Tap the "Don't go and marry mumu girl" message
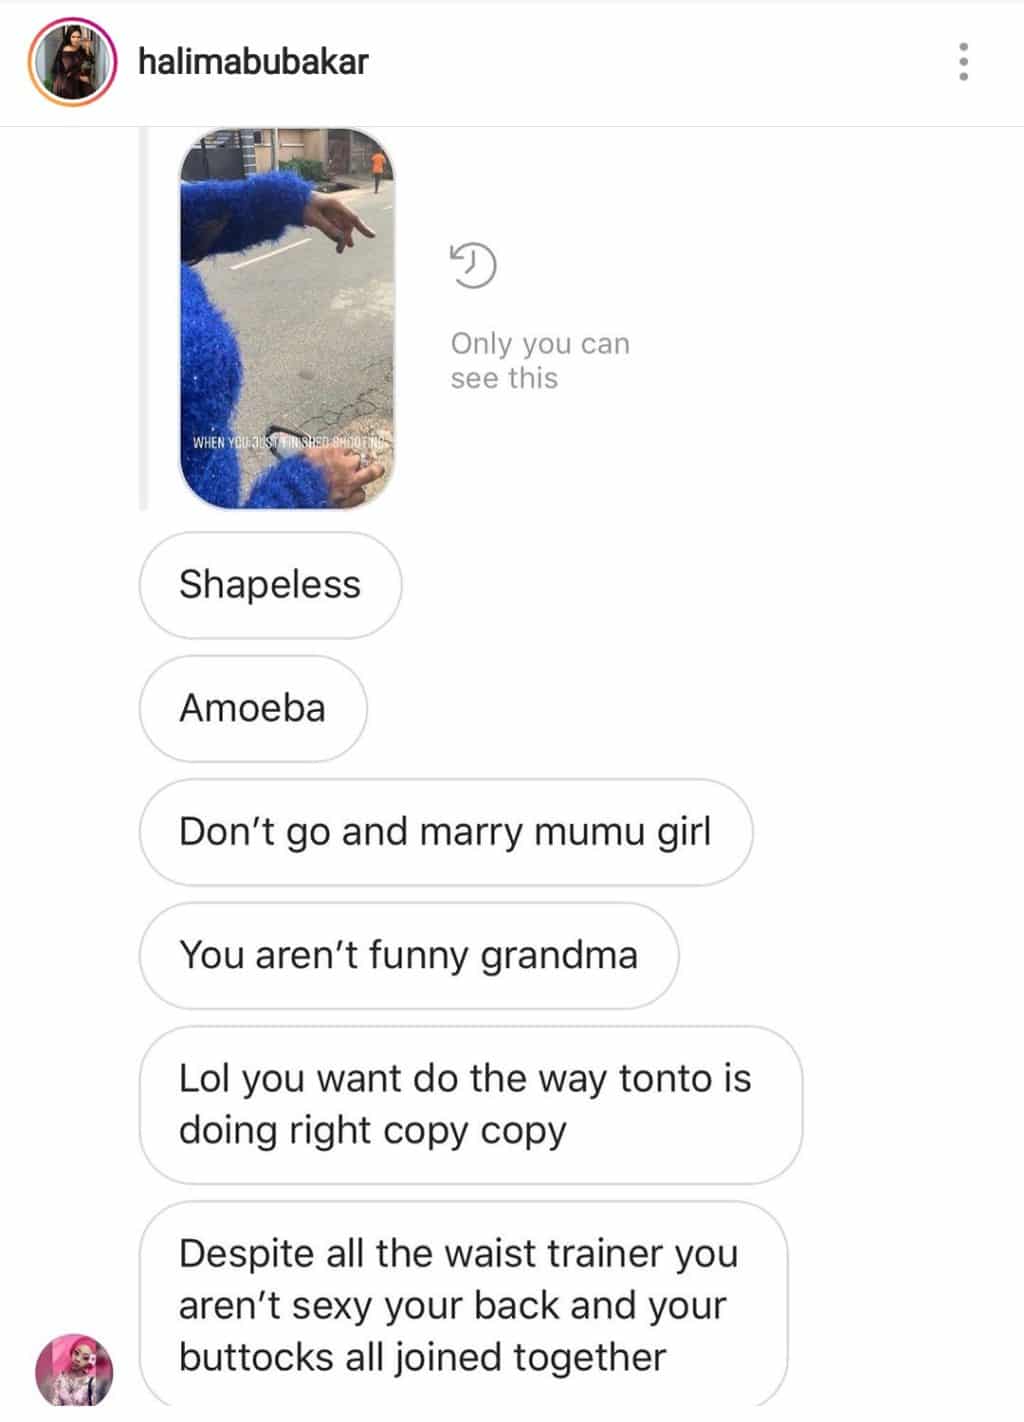The width and height of the screenshot is (1024, 1422). point(446,832)
